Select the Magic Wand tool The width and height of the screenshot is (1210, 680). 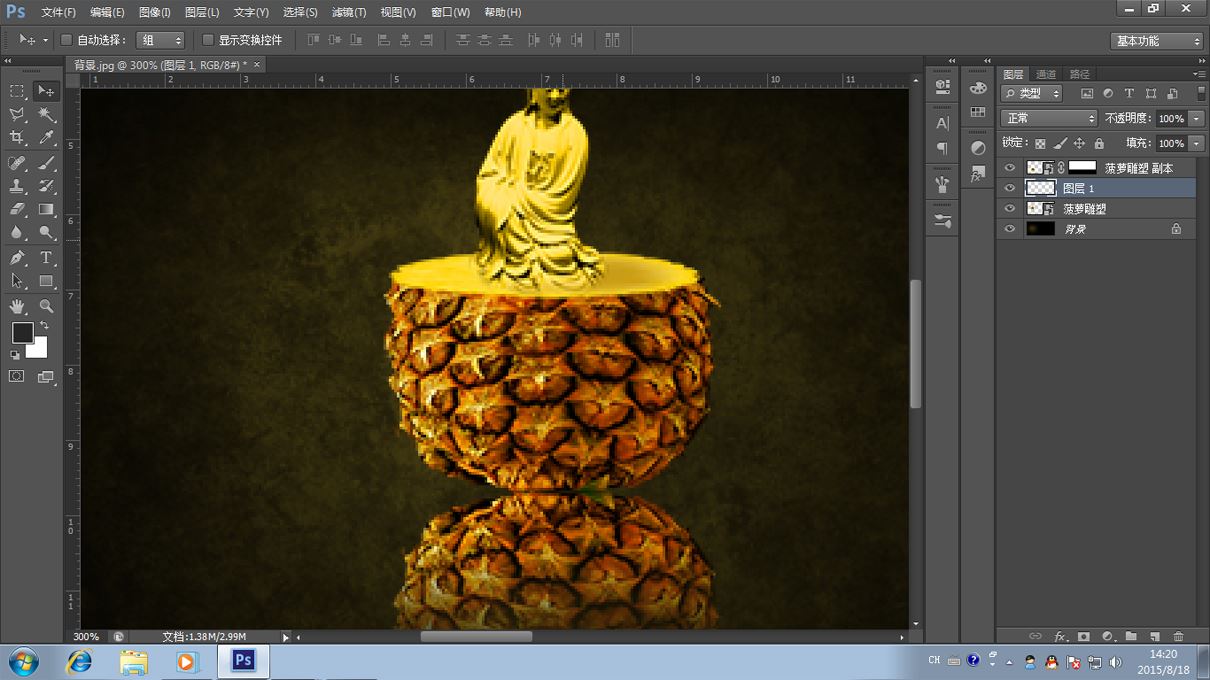pos(46,115)
